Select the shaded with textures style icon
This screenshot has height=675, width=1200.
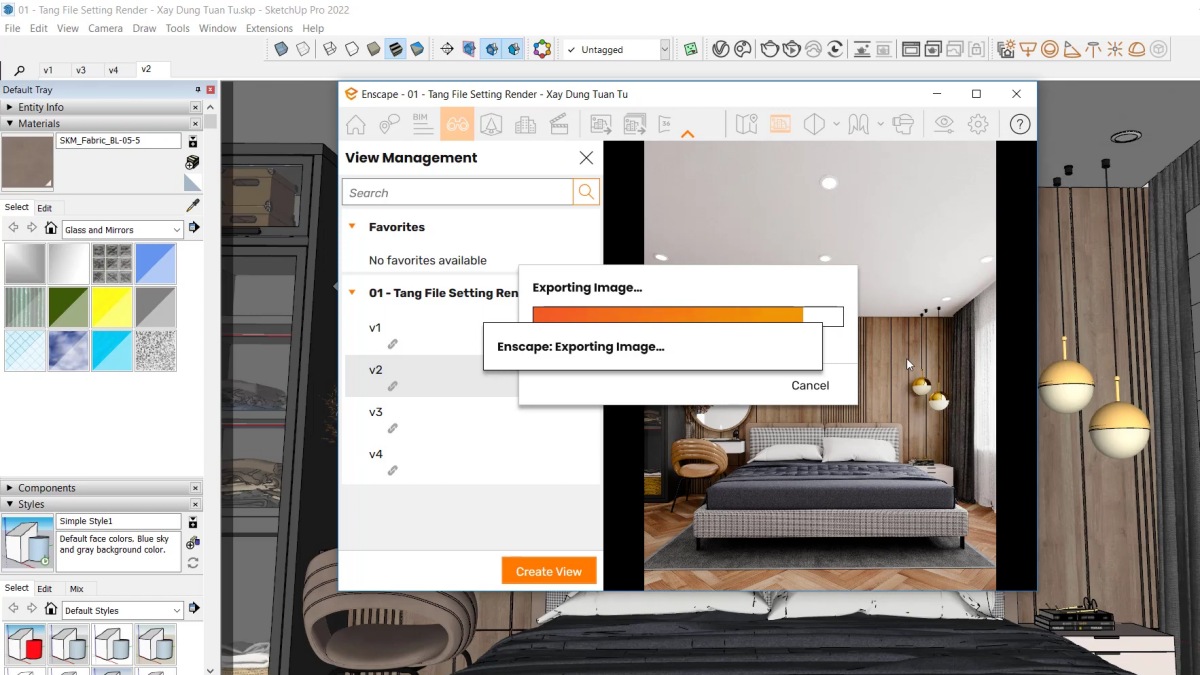tap(395, 49)
